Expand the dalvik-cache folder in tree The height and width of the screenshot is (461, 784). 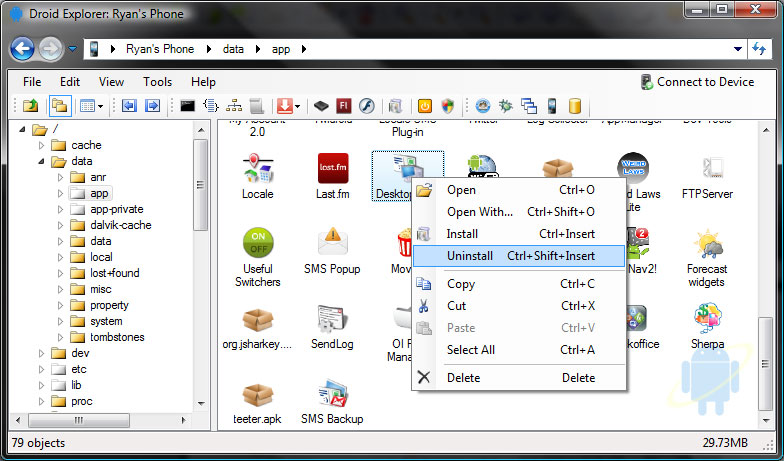click(60, 226)
